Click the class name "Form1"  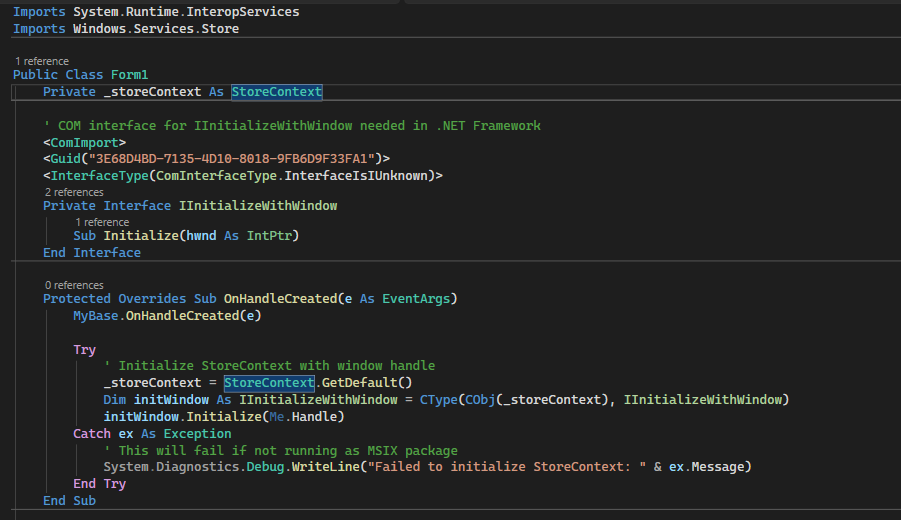pos(129,75)
